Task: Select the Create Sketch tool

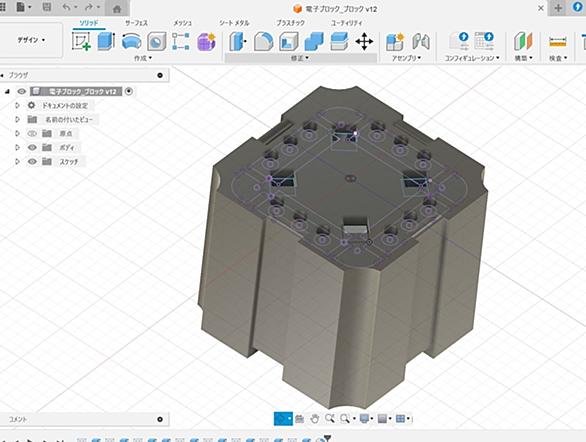Action: [81, 41]
